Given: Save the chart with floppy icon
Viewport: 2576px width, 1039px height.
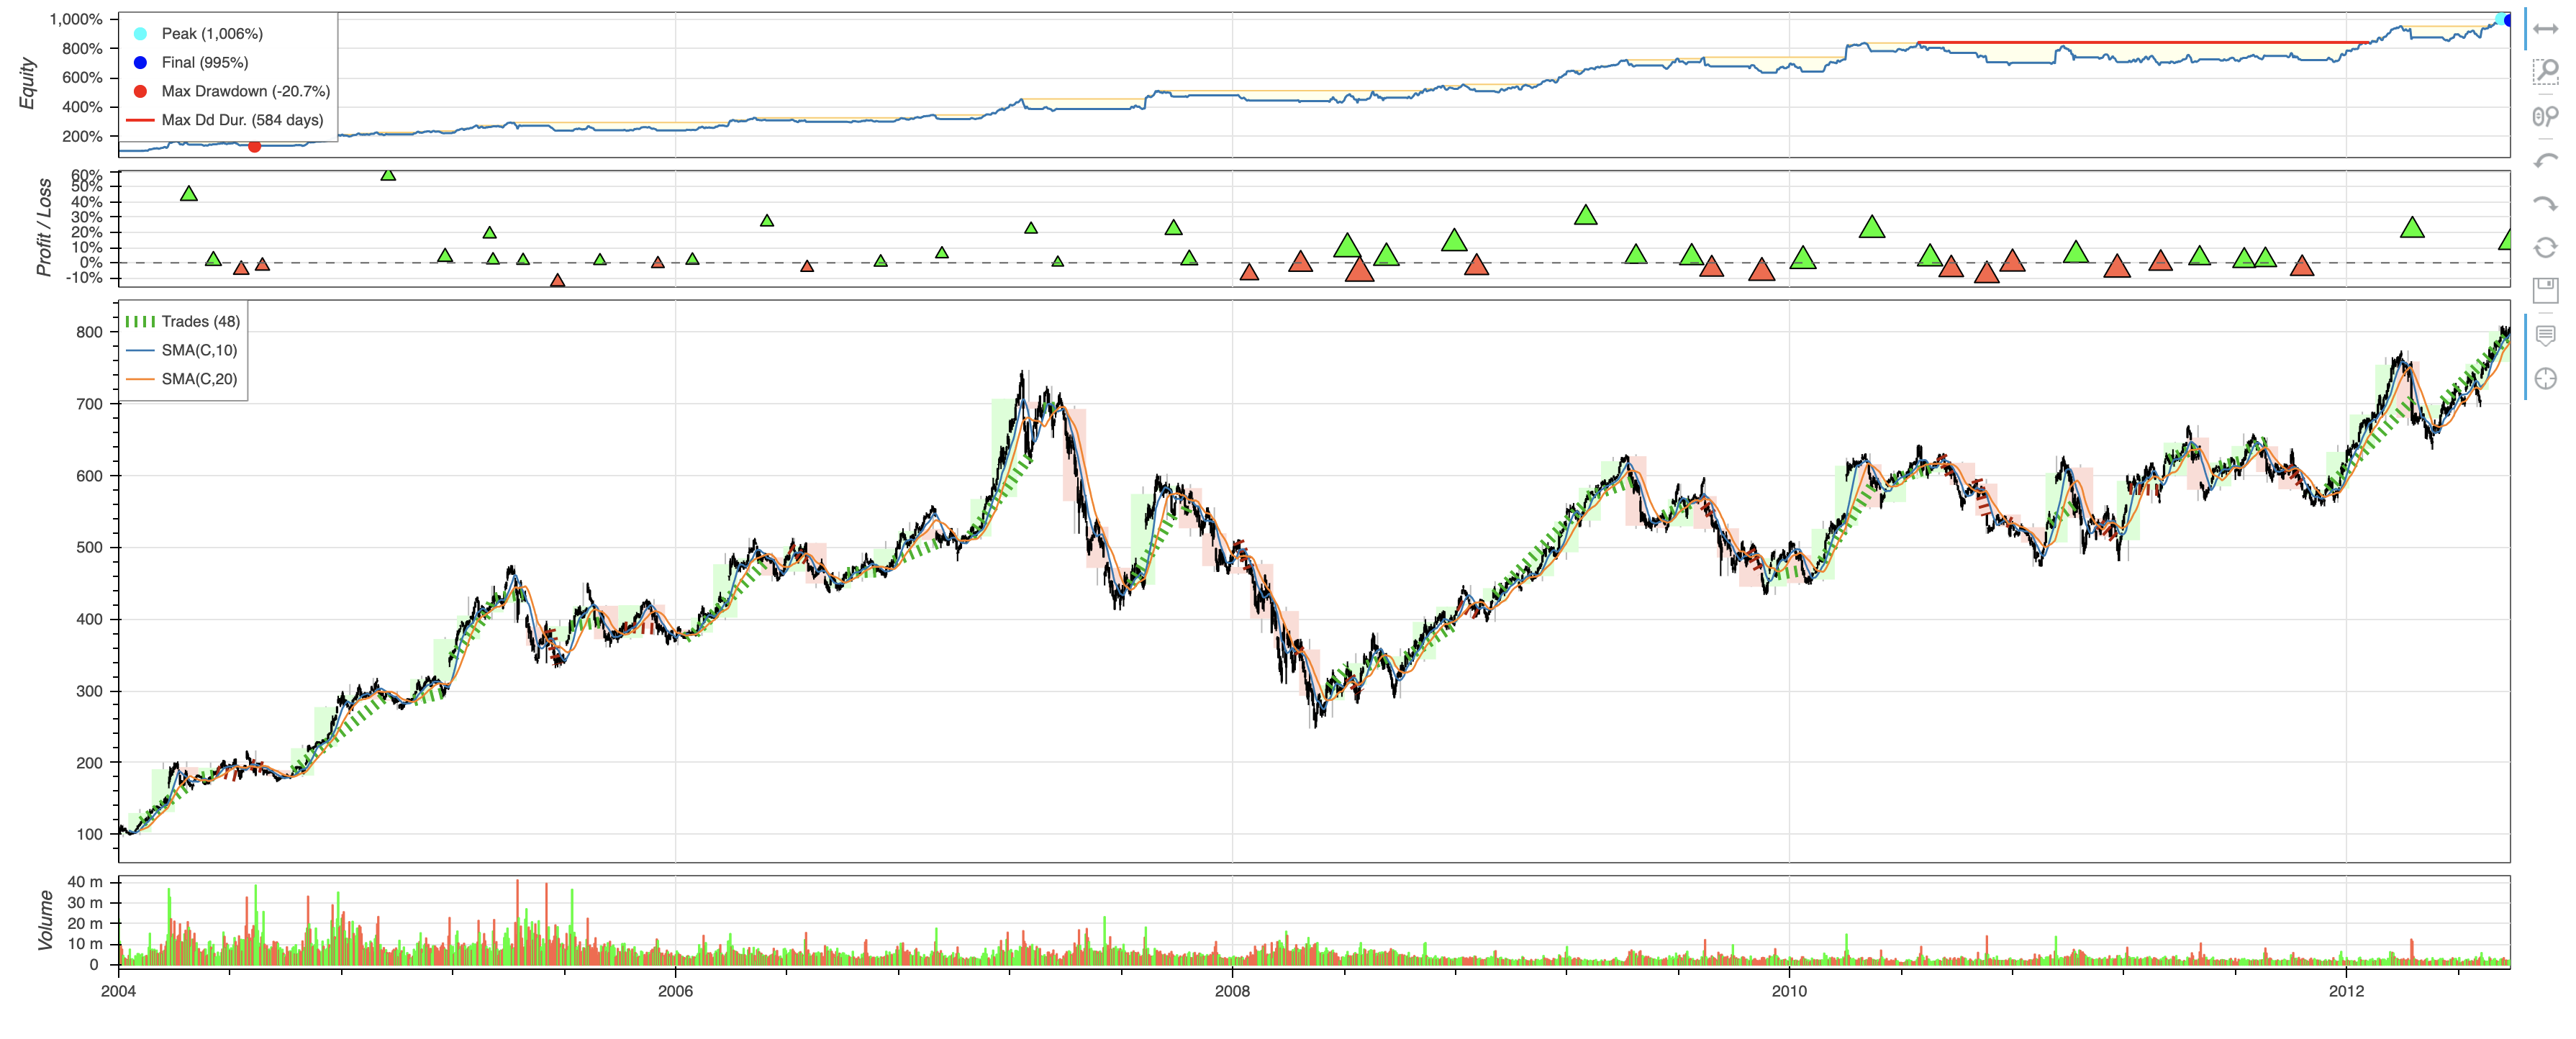Looking at the screenshot, I should point(2545,290).
